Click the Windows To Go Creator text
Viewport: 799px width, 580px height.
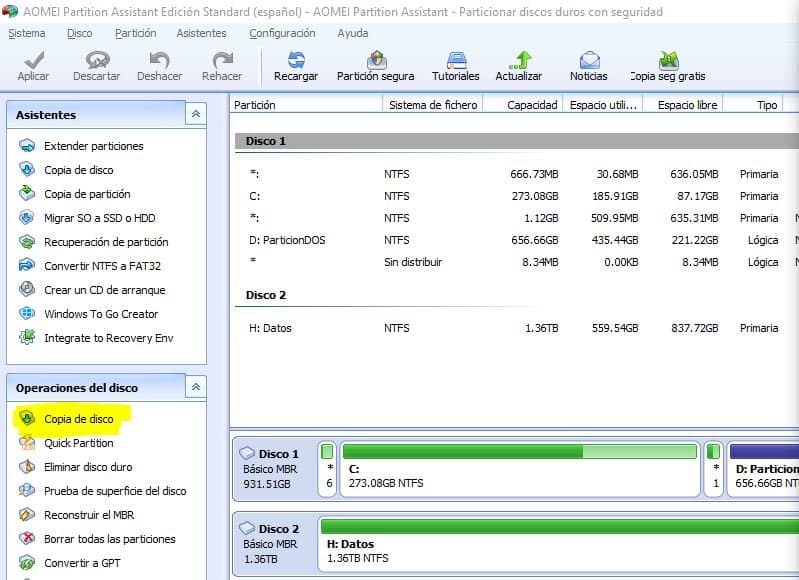pos(101,313)
